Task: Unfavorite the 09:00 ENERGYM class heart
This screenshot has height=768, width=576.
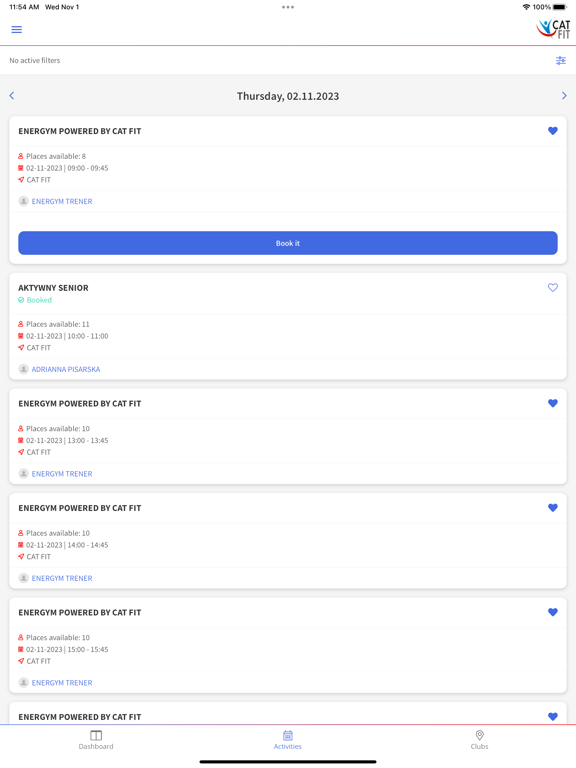Action: [x=552, y=131]
